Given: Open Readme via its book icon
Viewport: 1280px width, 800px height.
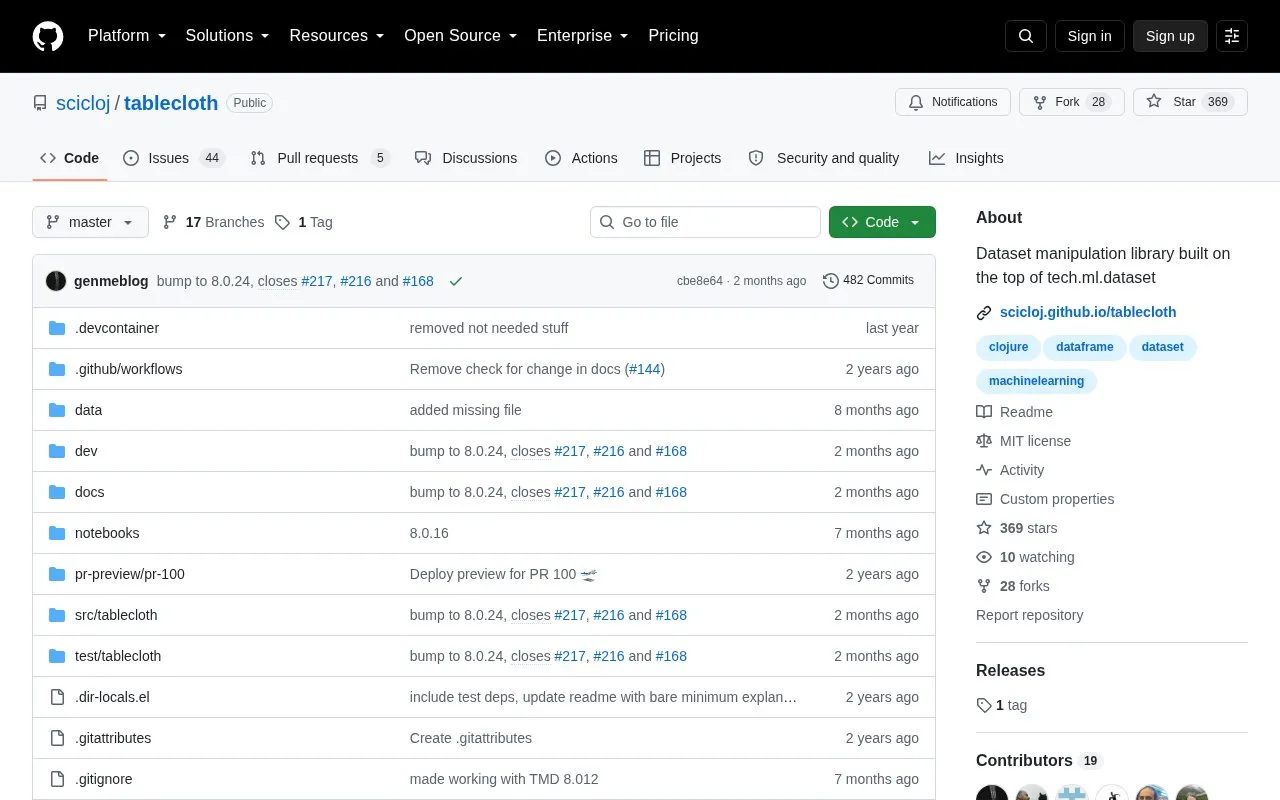Looking at the screenshot, I should point(984,412).
